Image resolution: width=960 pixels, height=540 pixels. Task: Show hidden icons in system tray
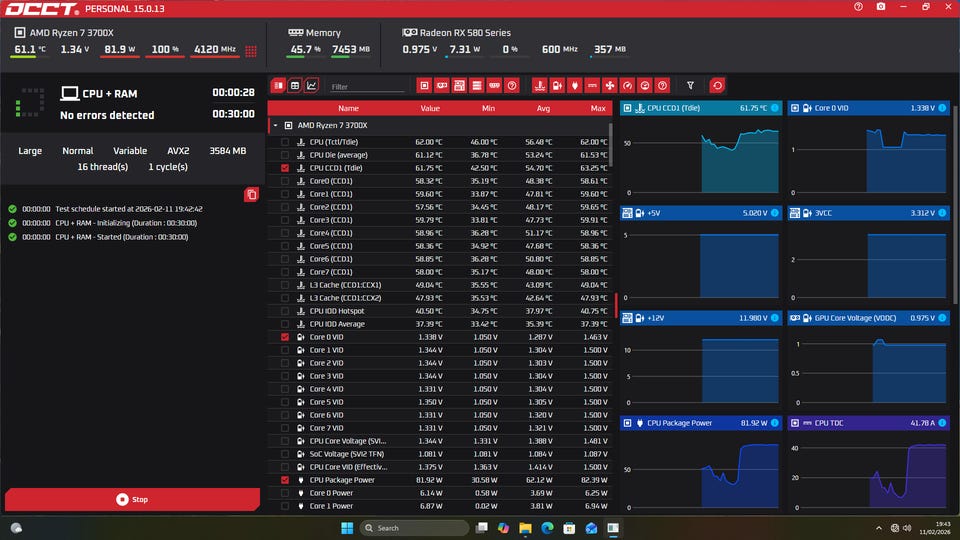click(879, 528)
